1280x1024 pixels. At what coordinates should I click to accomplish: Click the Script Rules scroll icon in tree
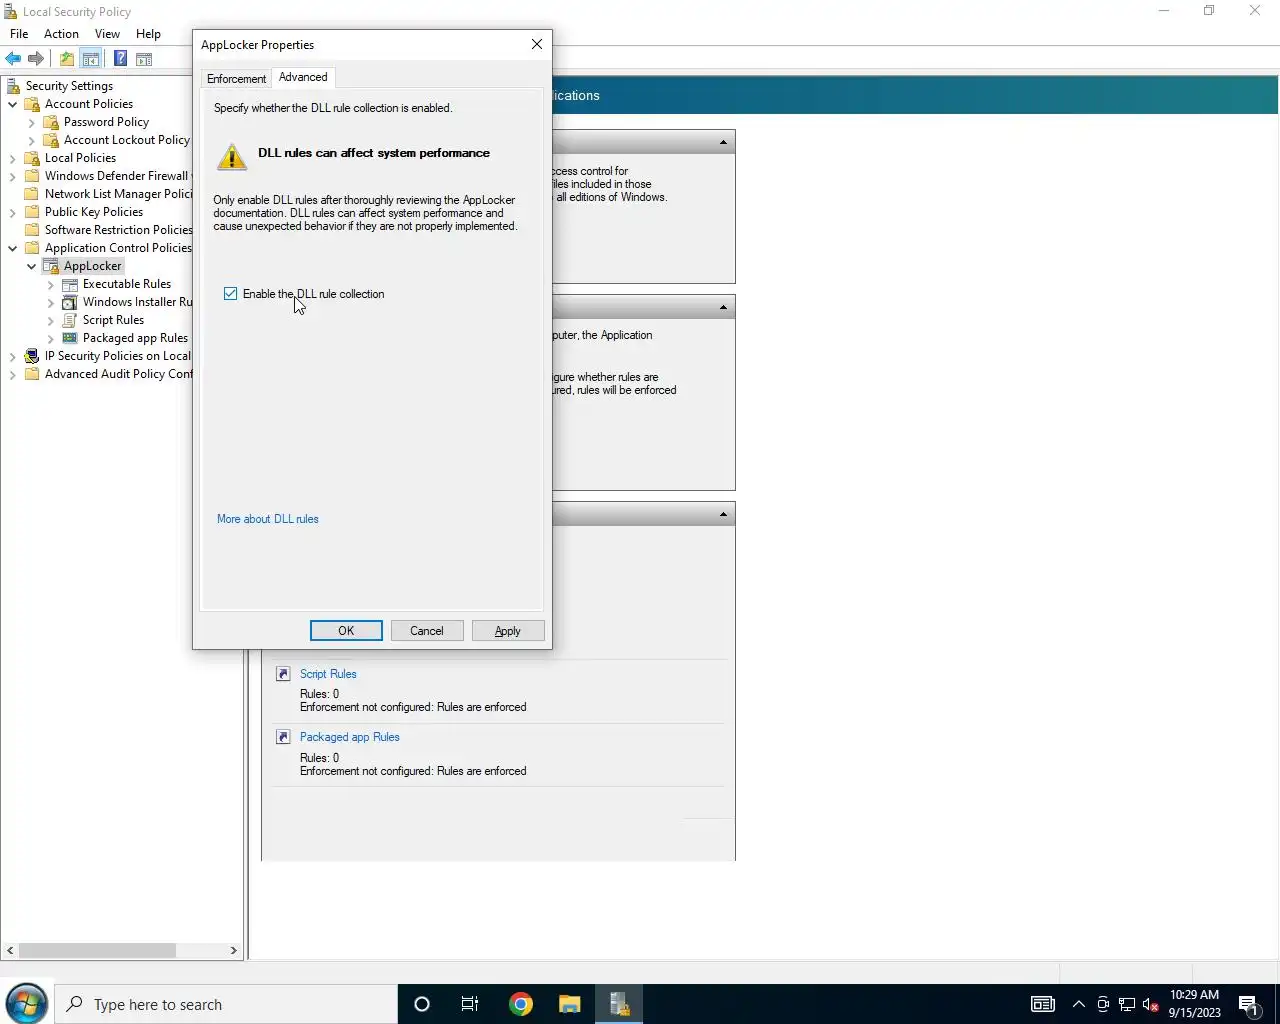click(70, 320)
